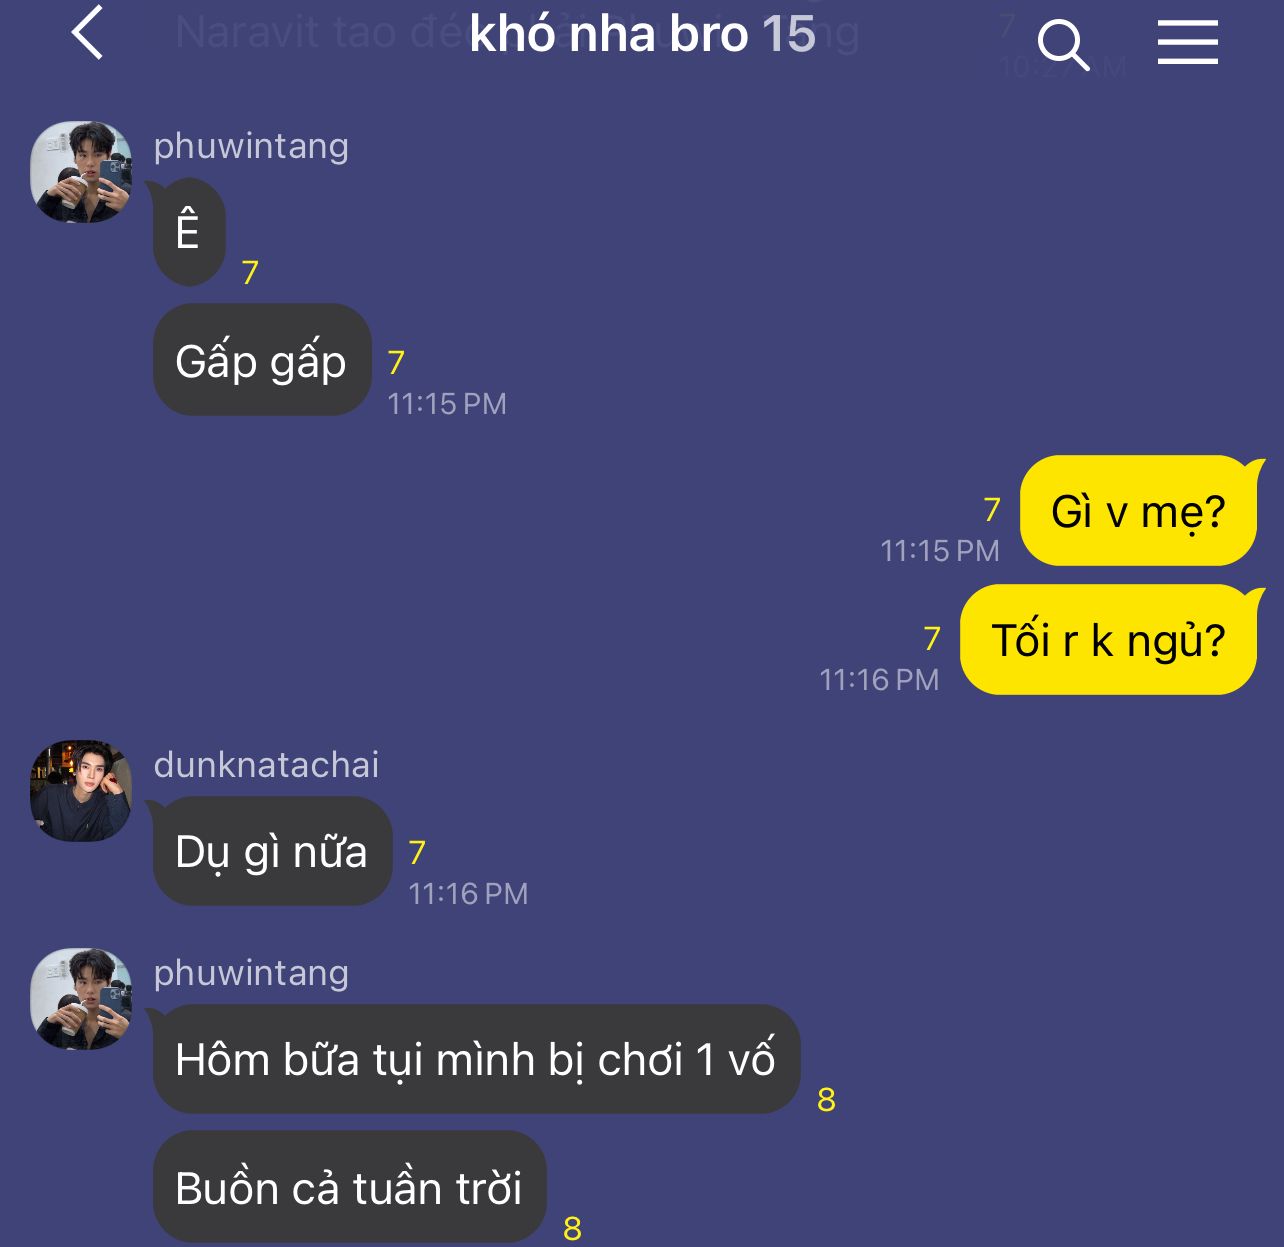
Task: Select the 'Dụ gì nữa' message
Action: point(271,852)
